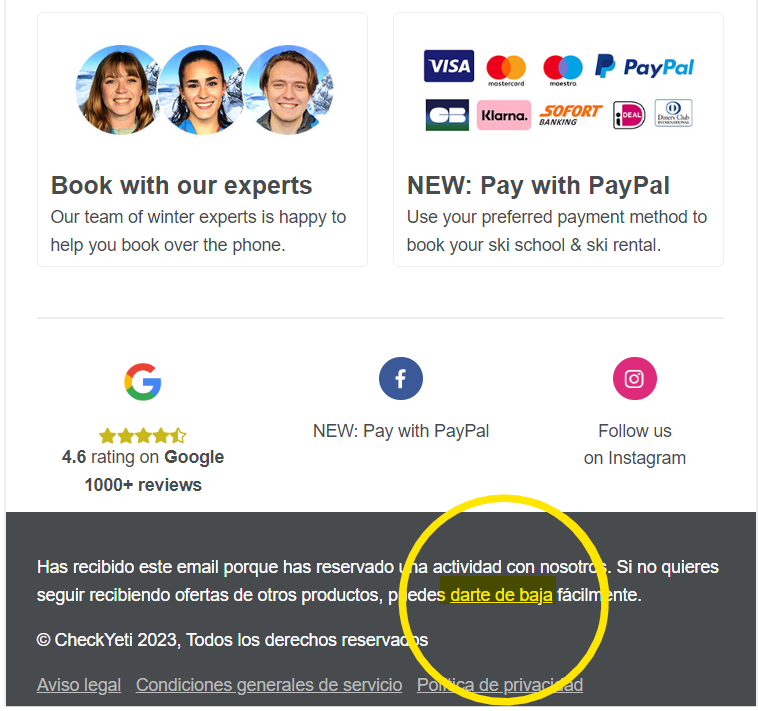Click the Maestro logo
758x711 pixels.
563,70
